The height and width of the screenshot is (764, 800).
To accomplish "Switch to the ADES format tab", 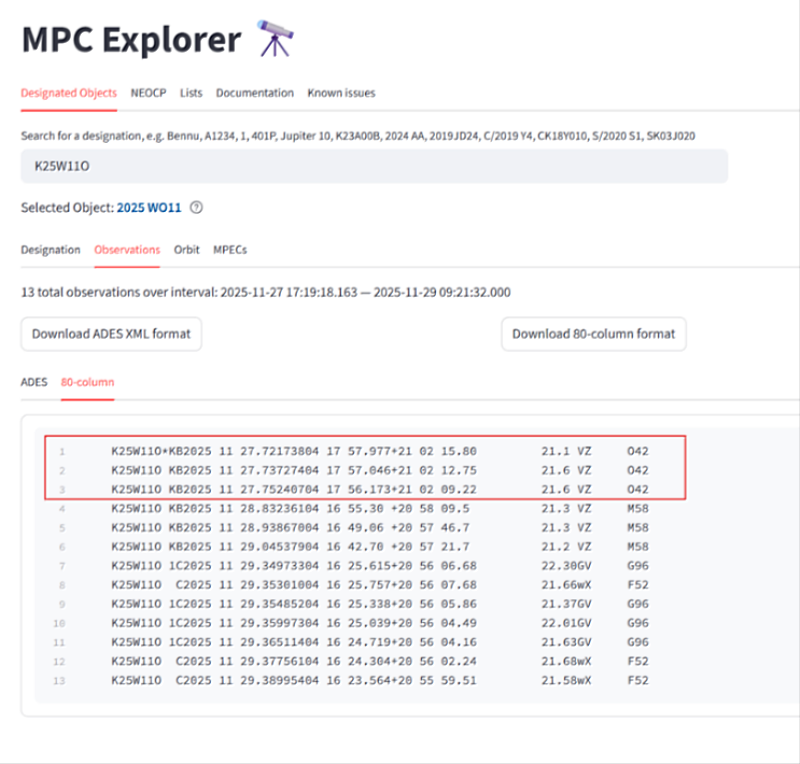I will click(34, 382).
